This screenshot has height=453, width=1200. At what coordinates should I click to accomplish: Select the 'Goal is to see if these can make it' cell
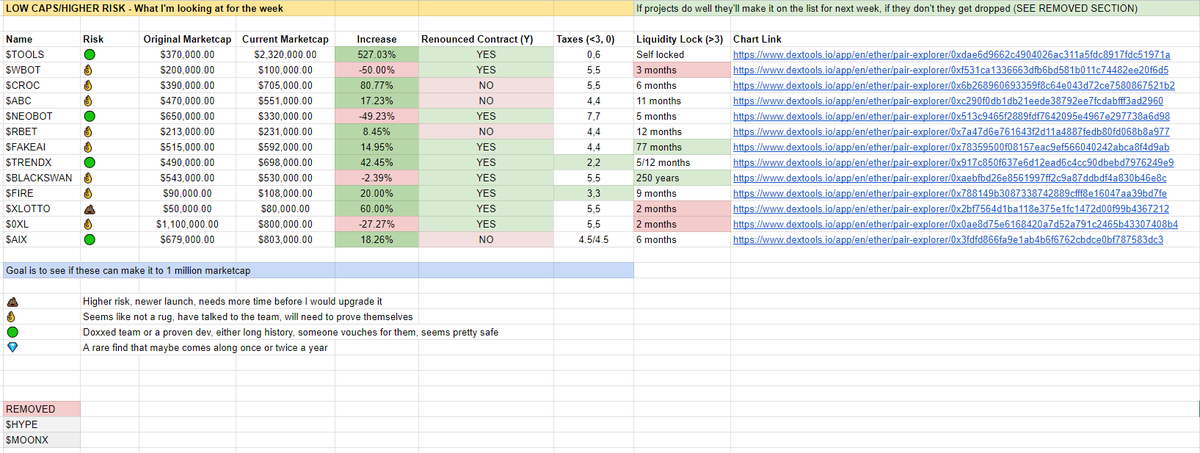coord(318,271)
